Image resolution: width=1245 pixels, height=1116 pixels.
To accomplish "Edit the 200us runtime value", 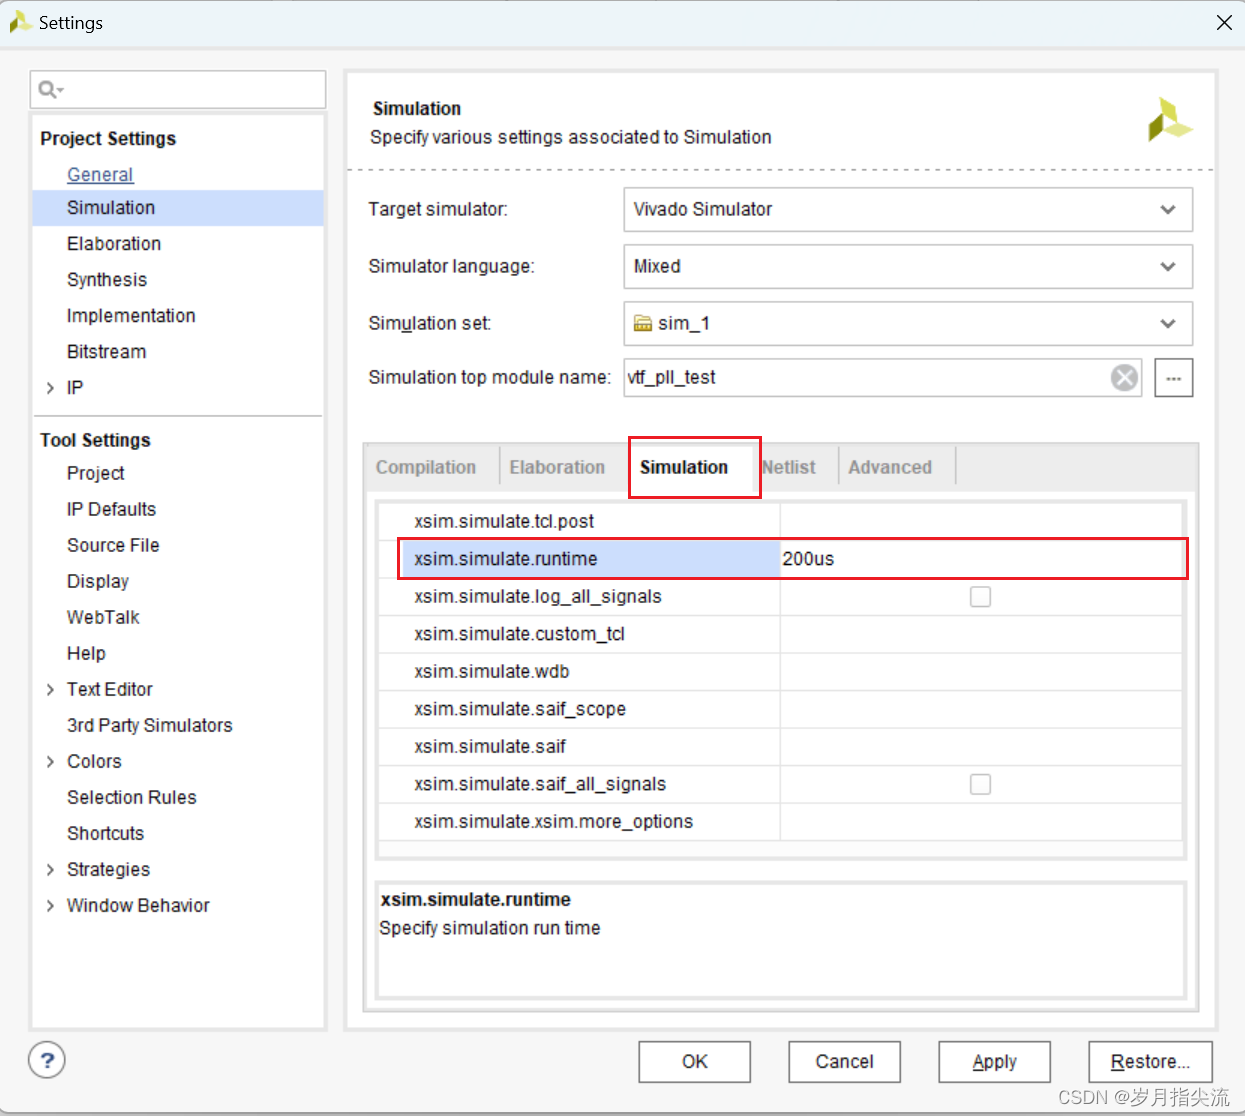I will (x=980, y=559).
